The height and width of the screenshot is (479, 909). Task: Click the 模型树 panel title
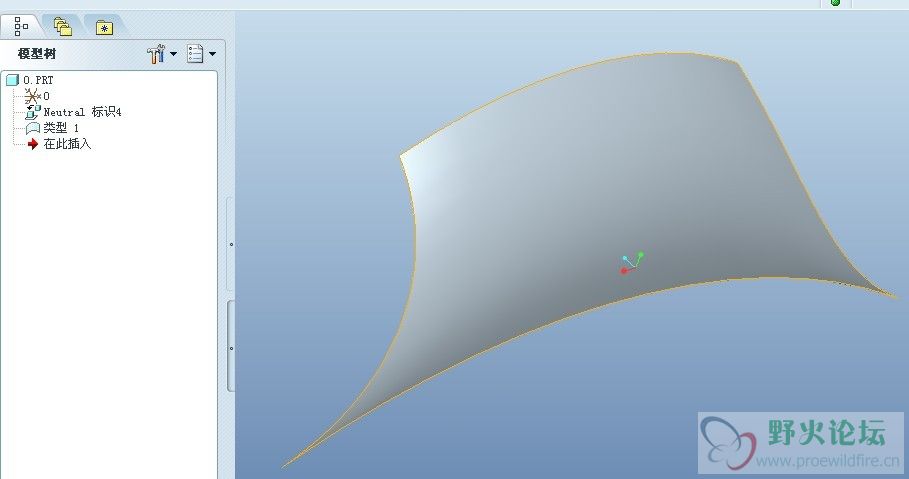[37, 54]
